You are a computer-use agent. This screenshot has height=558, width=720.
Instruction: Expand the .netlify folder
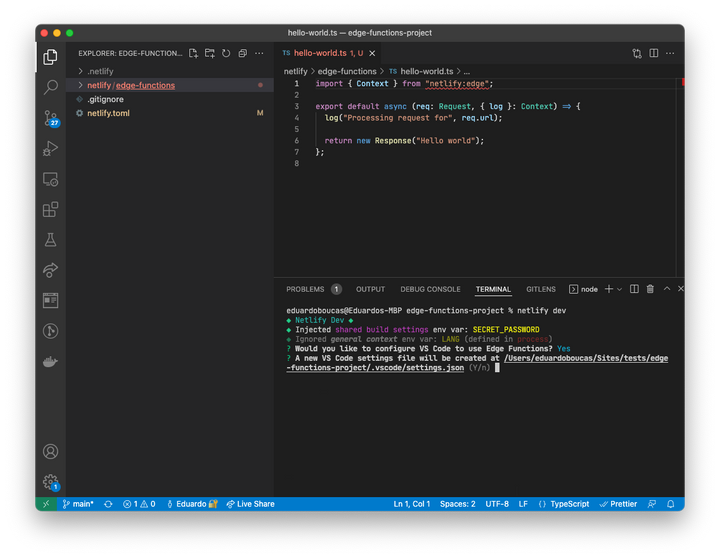pos(100,72)
